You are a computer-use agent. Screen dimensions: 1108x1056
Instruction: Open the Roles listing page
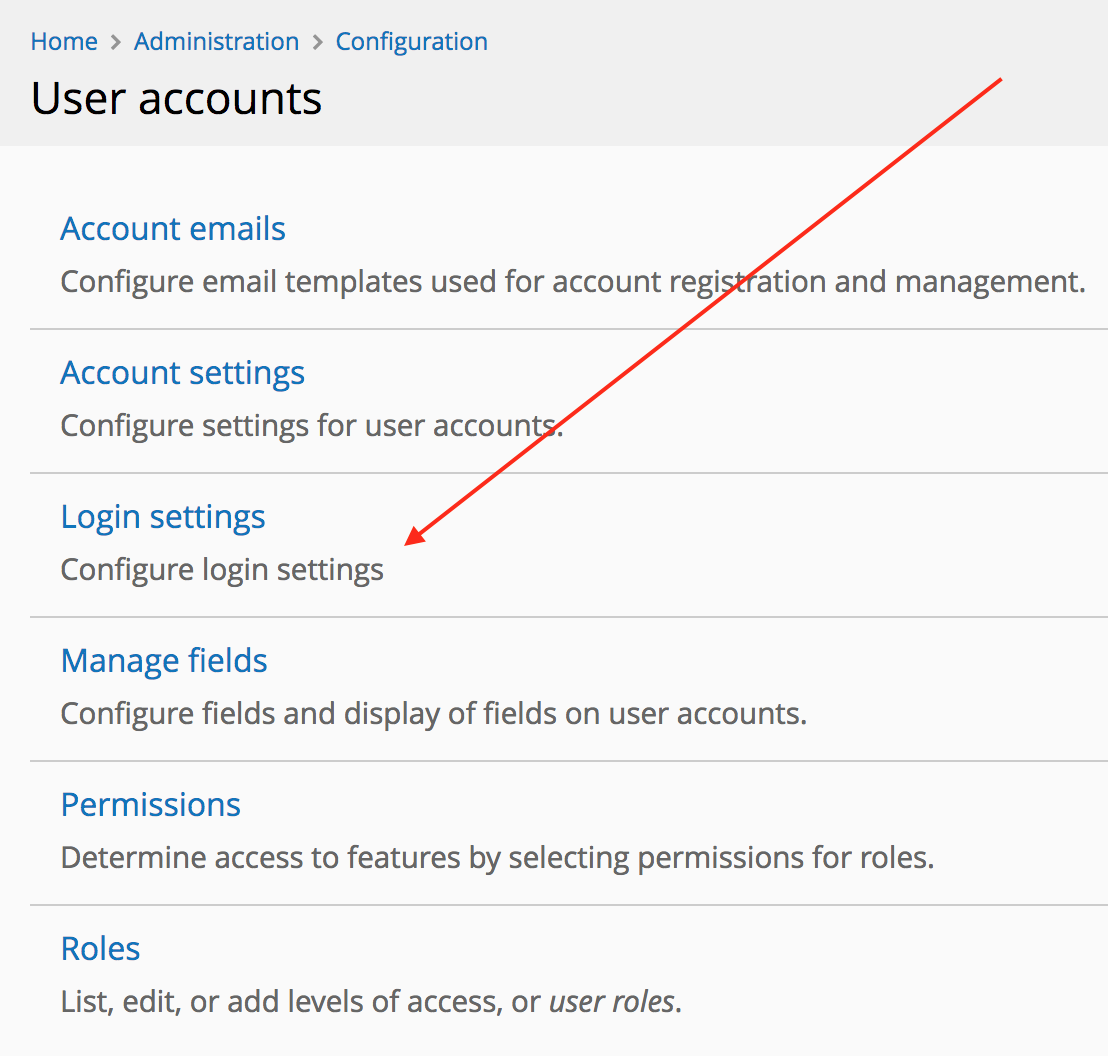pos(100,948)
